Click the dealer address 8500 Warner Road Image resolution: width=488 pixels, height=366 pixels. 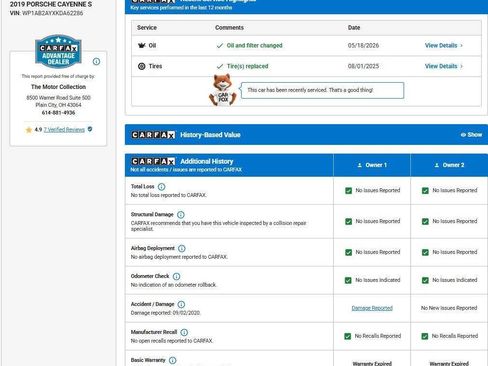[58, 98]
